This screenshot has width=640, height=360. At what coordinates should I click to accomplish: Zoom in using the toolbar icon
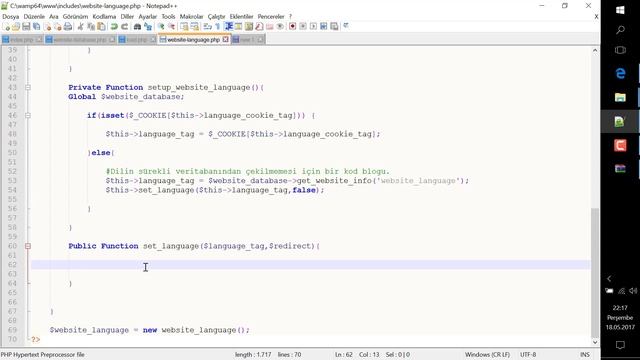pos(161,27)
